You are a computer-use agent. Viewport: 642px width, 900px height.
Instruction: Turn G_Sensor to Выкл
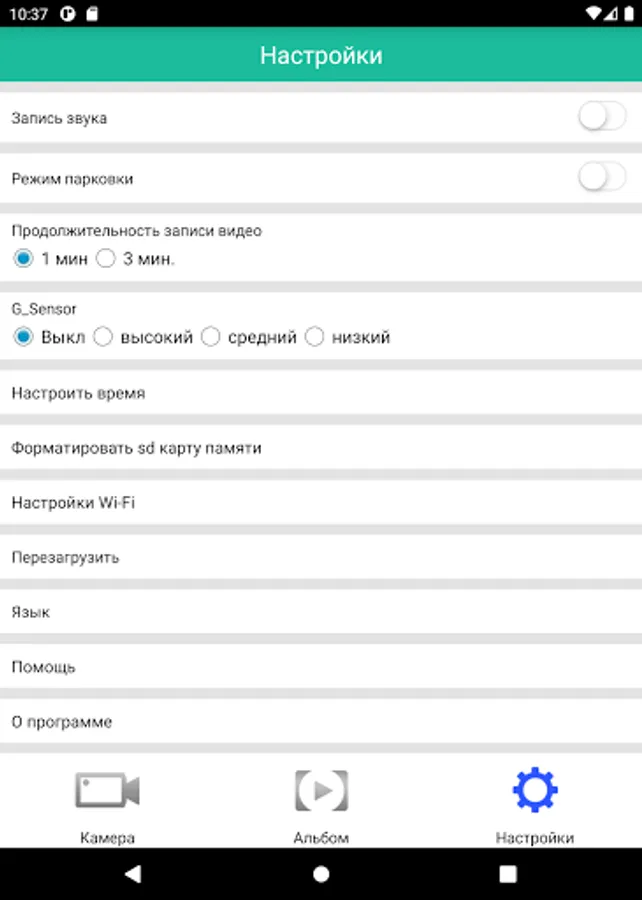23,337
